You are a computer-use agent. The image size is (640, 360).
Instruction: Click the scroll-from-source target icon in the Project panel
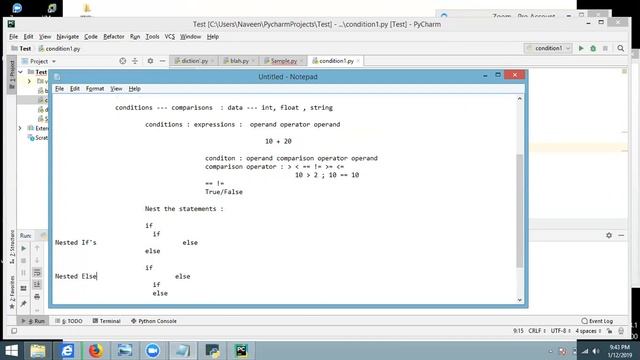pyautogui.click(x=122, y=61)
